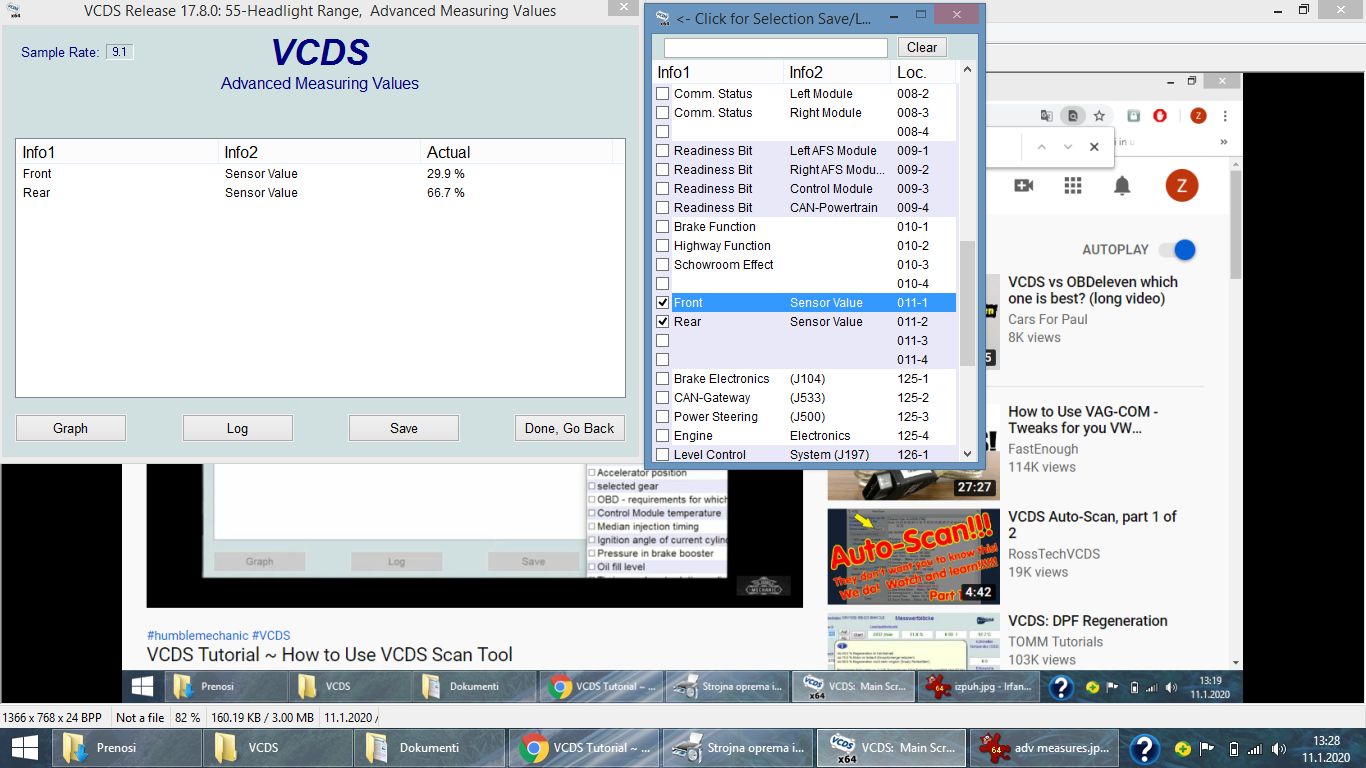Click the green plus tray icon next to adv measures.jp

click(x=1183, y=748)
